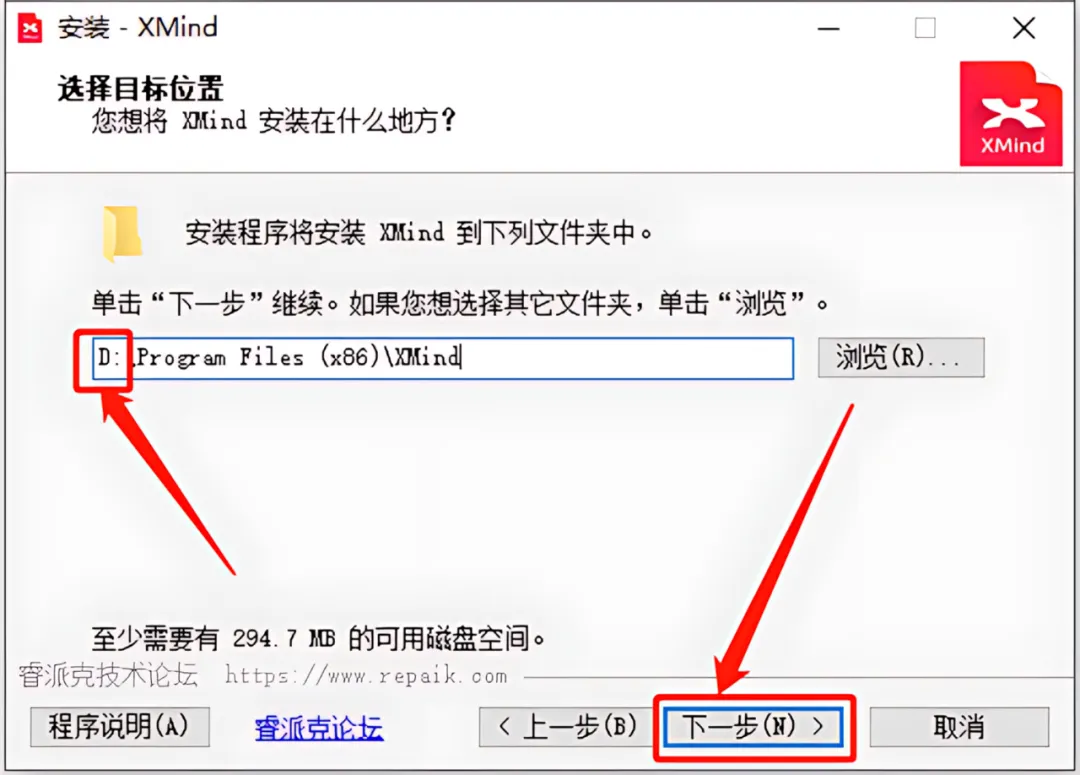Open the 程序说明(A) program notes

pyautogui.click(x=120, y=727)
